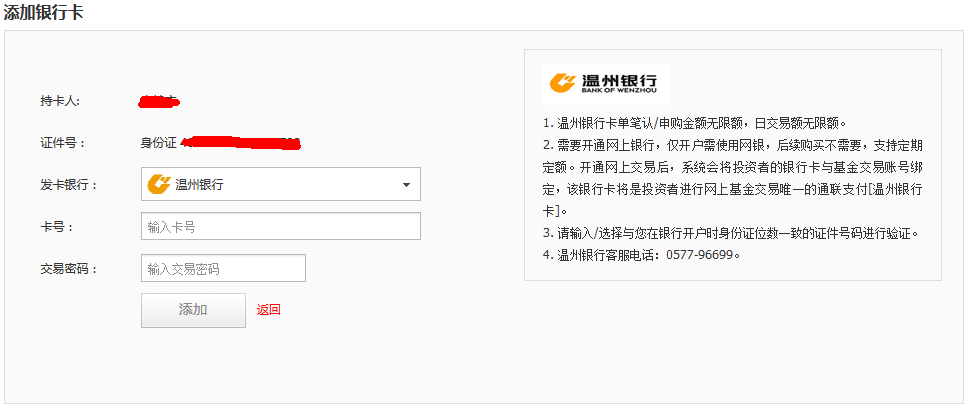Screen dimensions: 973x417
Task: Open the 温州银行 bank selection box
Action: coord(280,184)
